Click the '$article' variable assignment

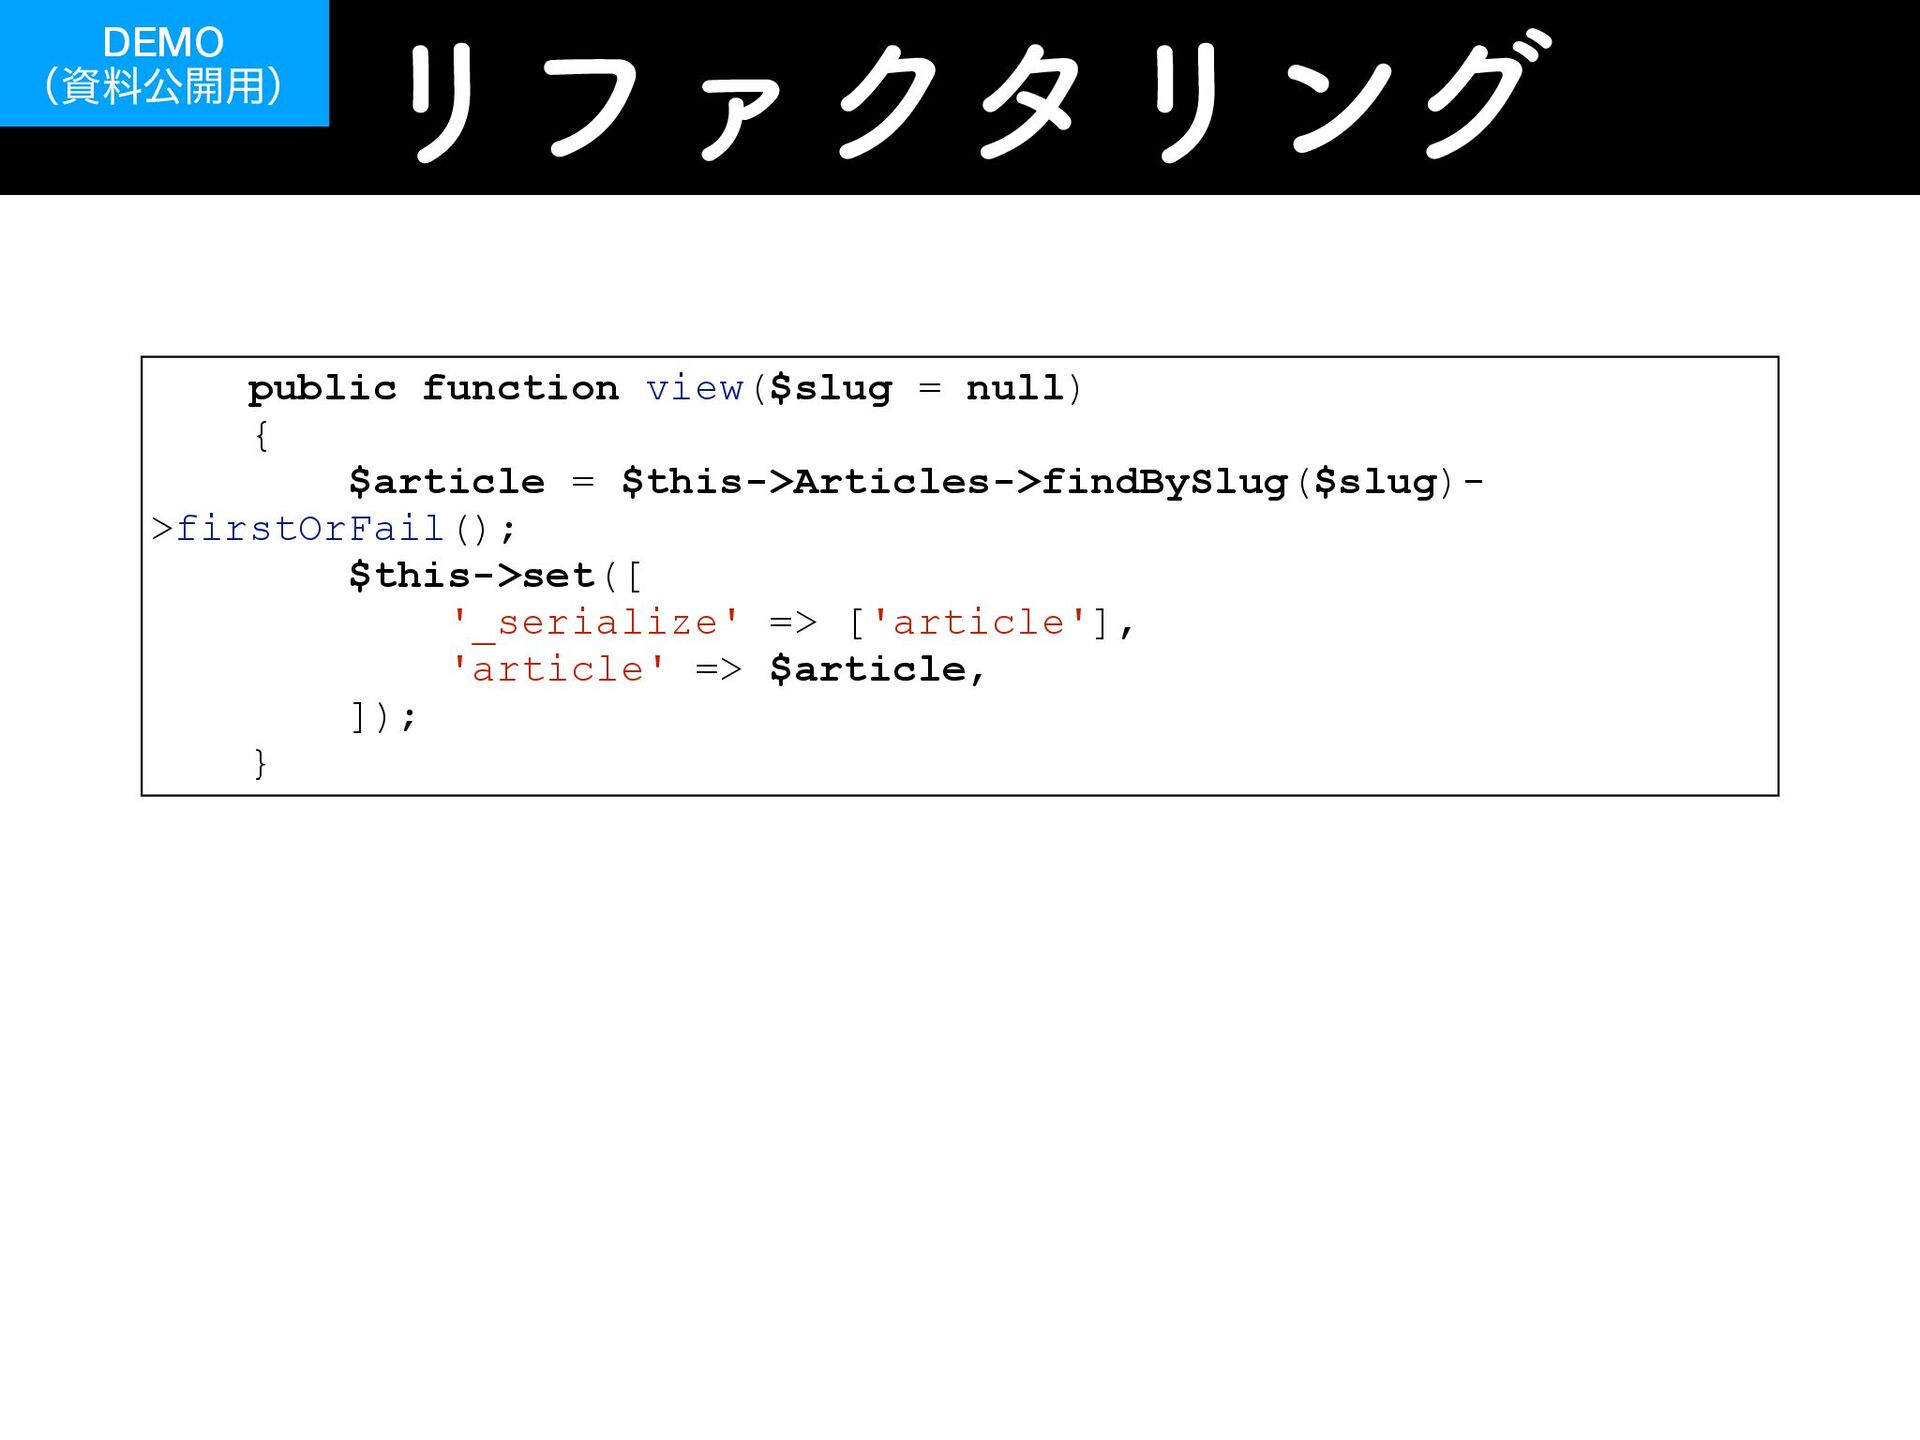pyautogui.click(x=446, y=482)
